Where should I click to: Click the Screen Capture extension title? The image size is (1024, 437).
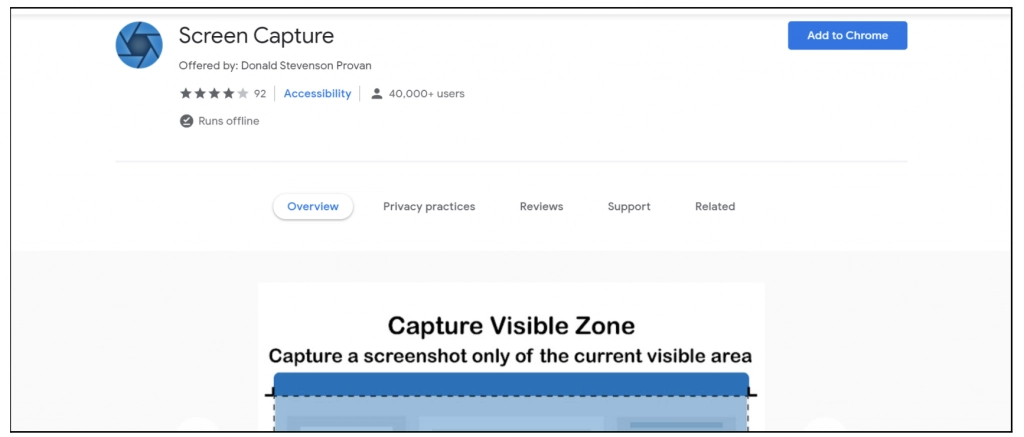pyautogui.click(x=256, y=36)
